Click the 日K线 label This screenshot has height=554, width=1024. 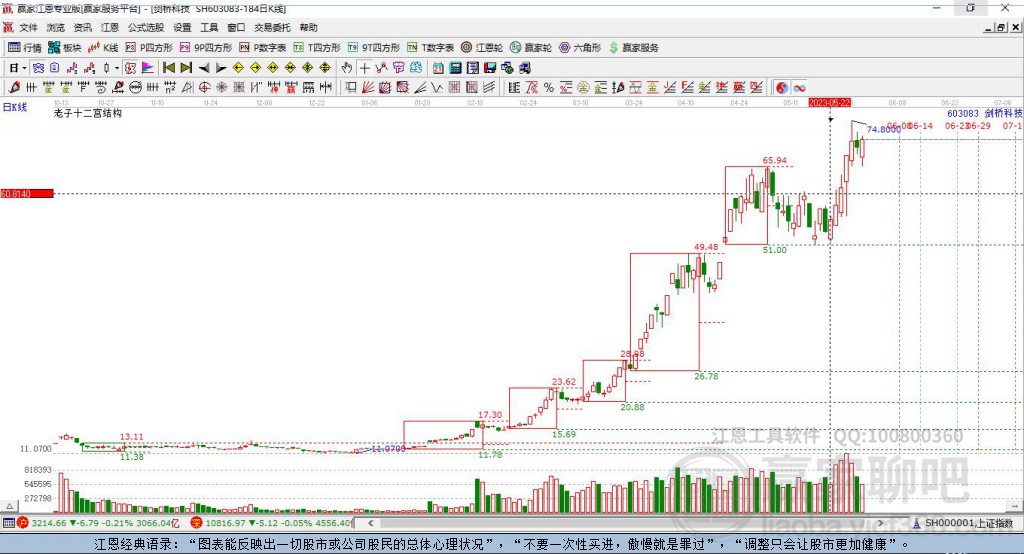point(15,107)
